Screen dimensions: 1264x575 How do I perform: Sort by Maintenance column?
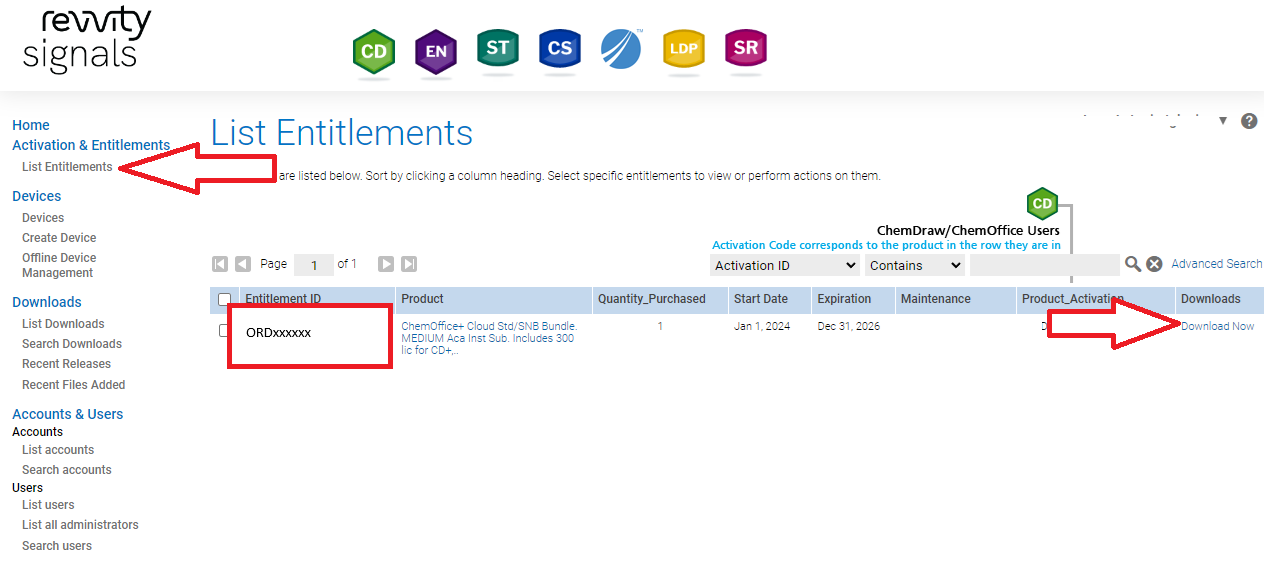(x=936, y=299)
